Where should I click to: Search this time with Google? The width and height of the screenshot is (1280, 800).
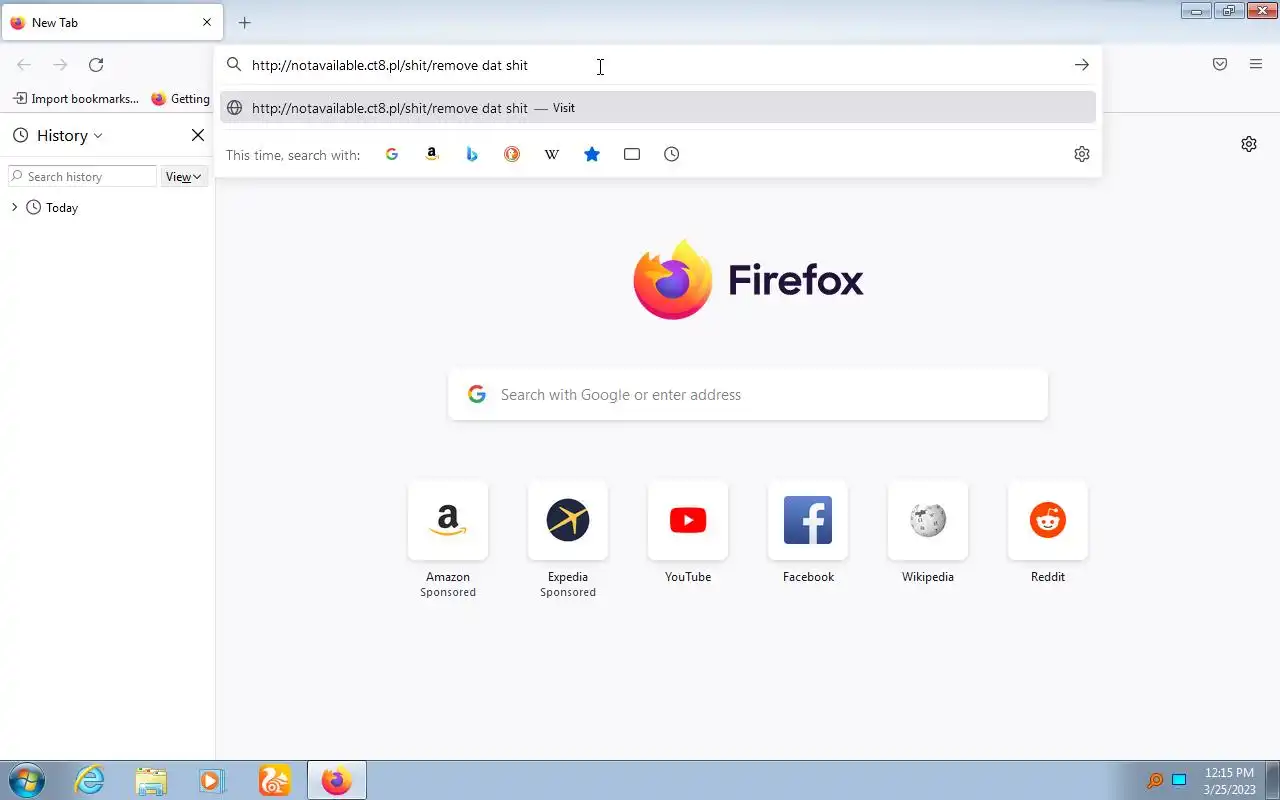392,154
